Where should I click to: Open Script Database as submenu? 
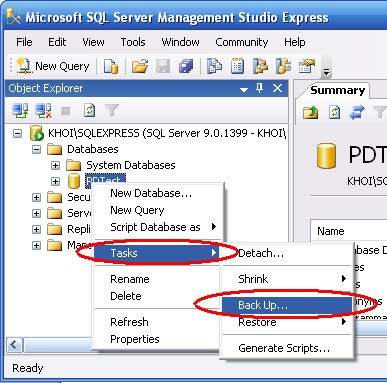(x=157, y=227)
